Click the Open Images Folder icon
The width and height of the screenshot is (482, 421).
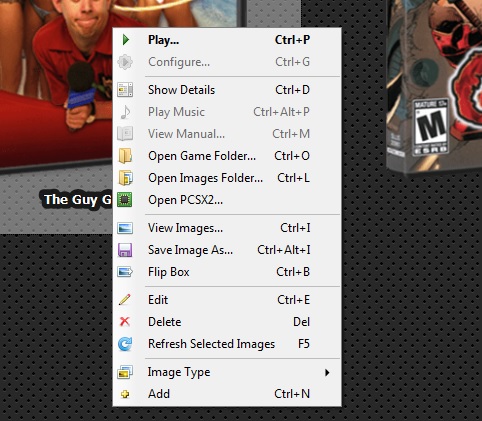[x=126, y=178]
